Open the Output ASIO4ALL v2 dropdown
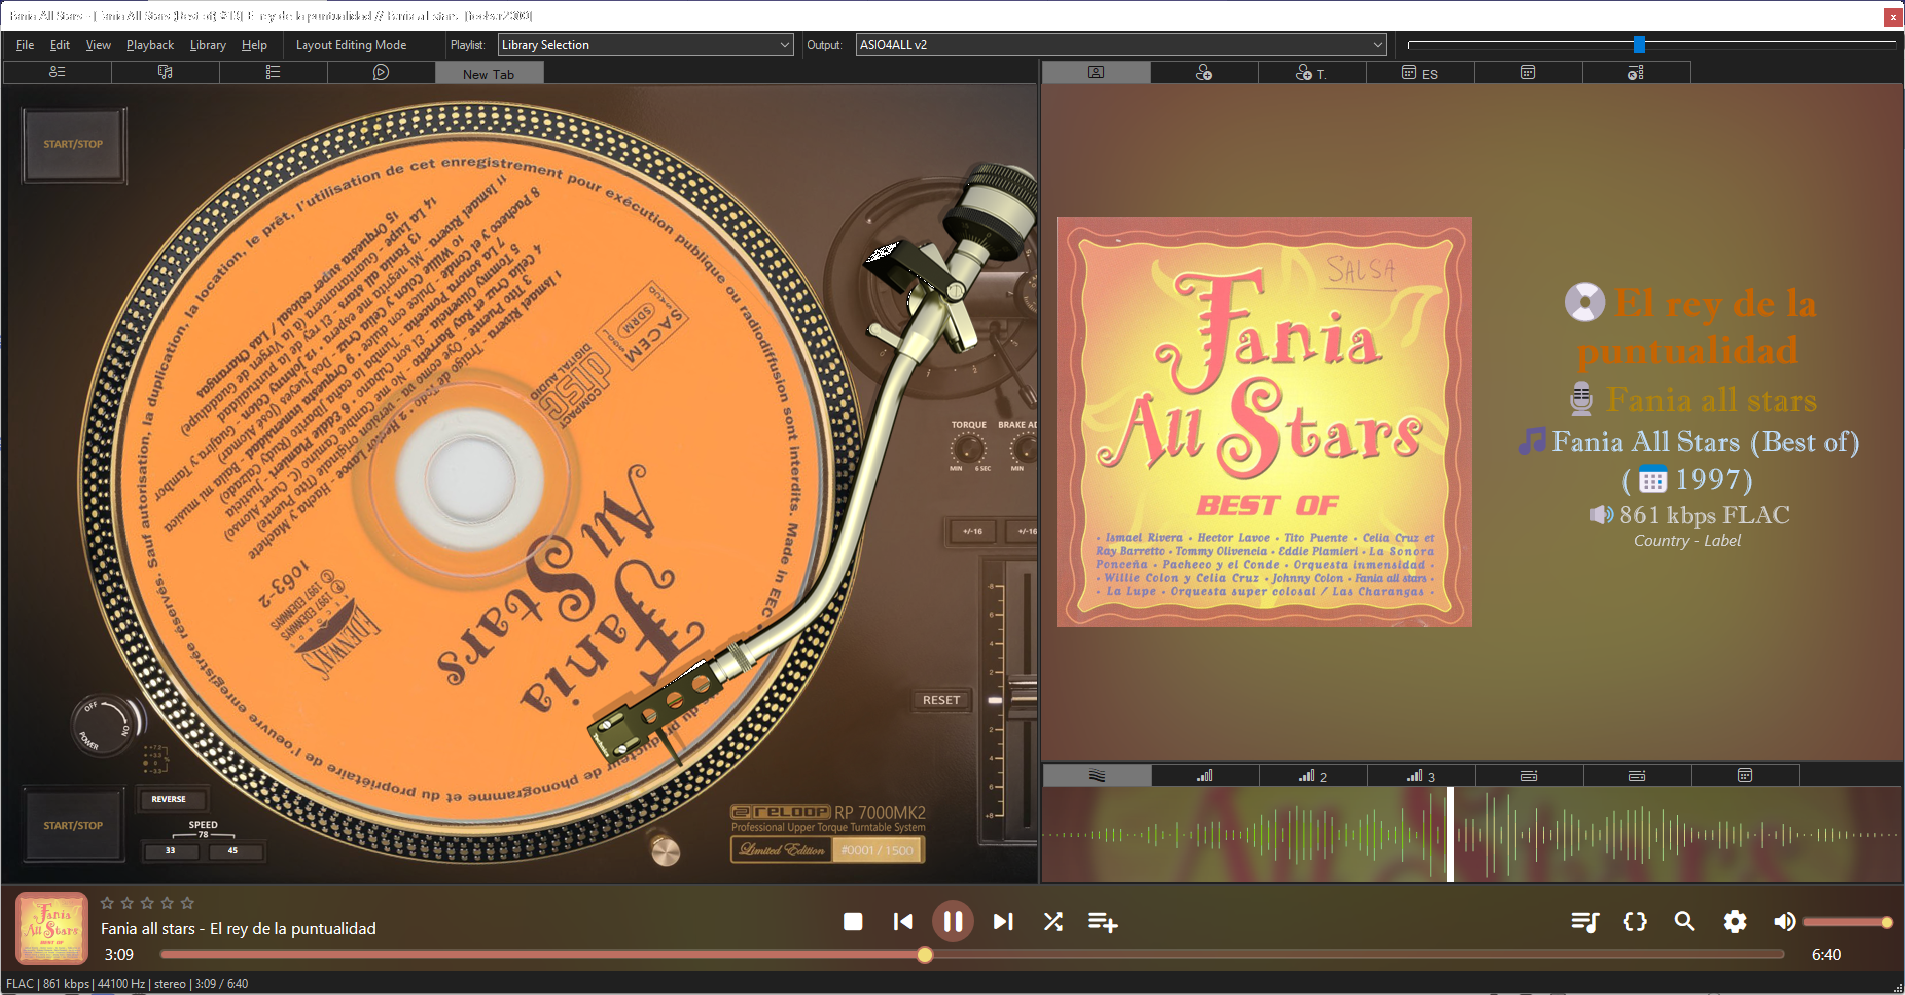This screenshot has height=995, width=1905. coord(1121,45)
